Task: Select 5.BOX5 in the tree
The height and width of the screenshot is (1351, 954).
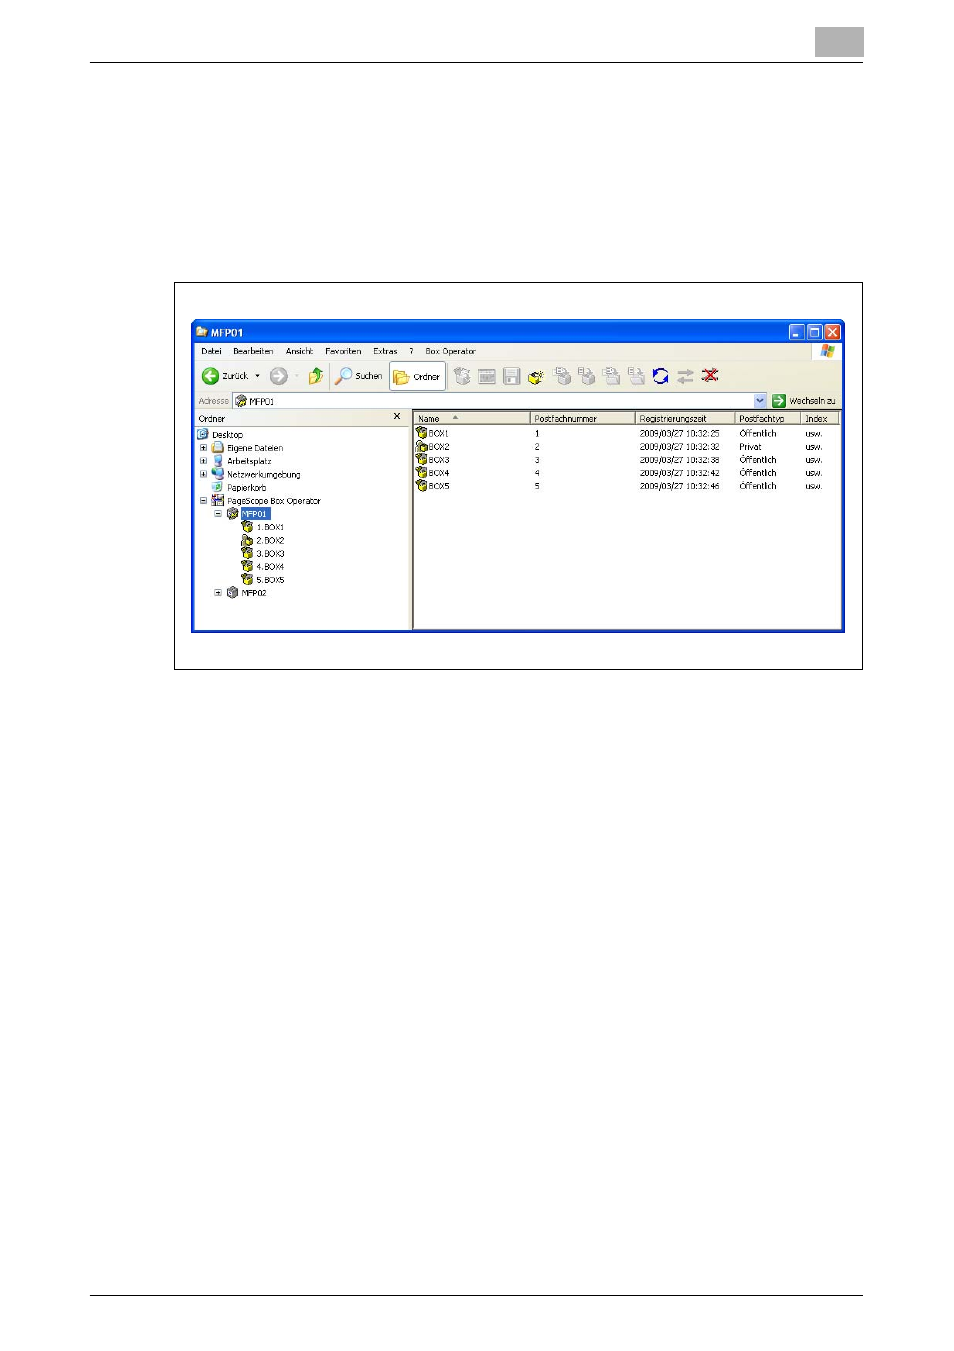Action: (270, 580)
